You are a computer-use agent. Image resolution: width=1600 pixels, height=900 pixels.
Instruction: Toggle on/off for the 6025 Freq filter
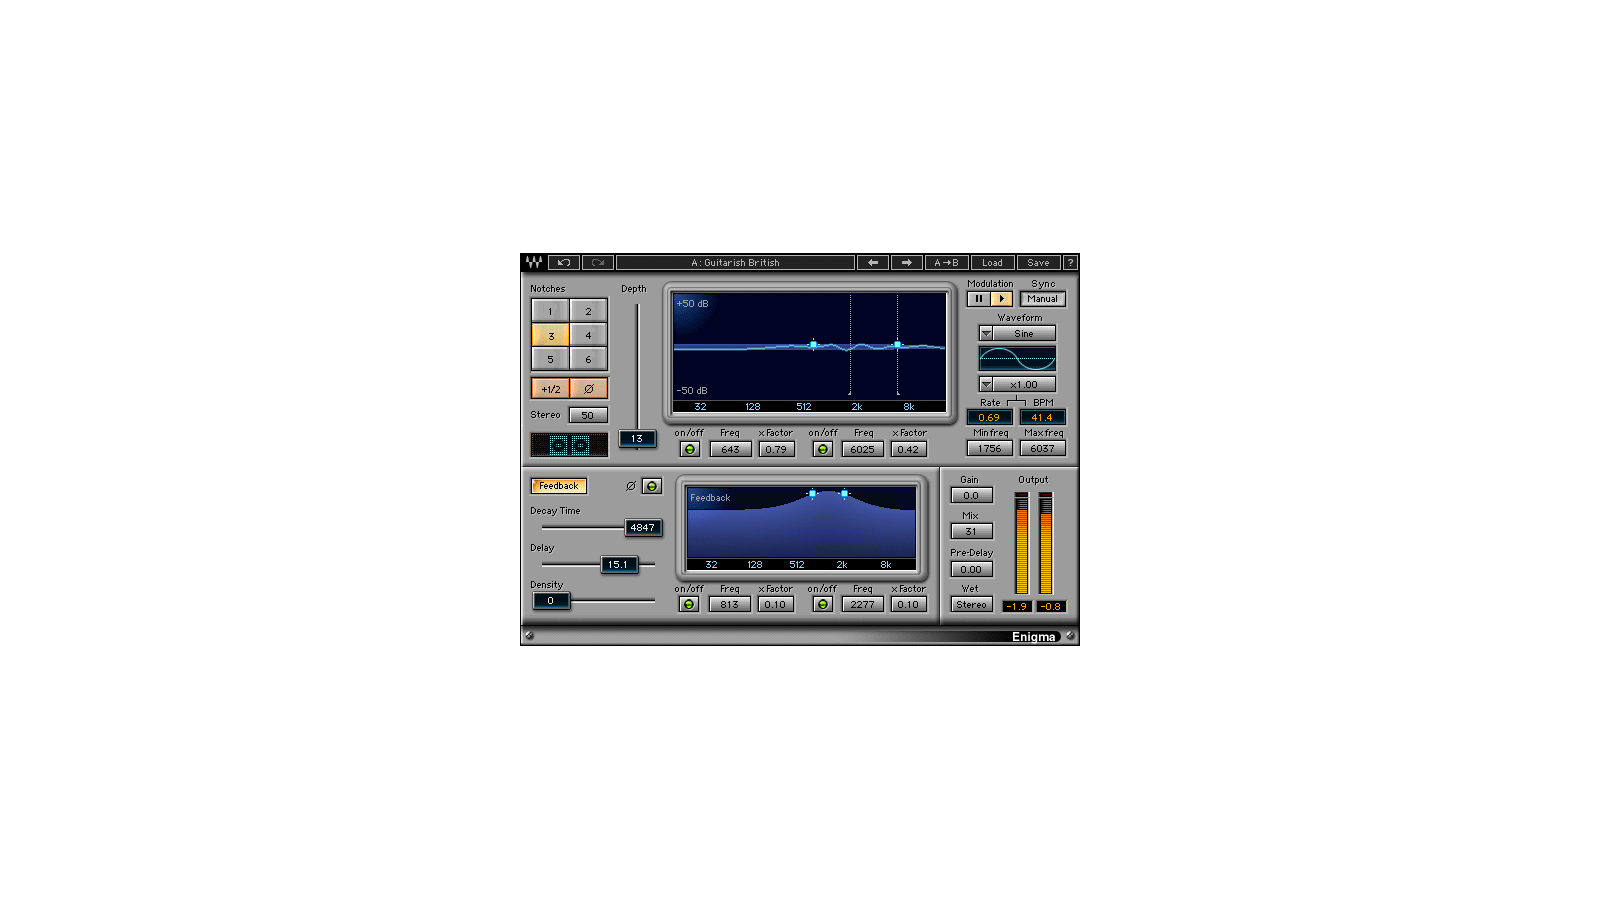[822, 449]
